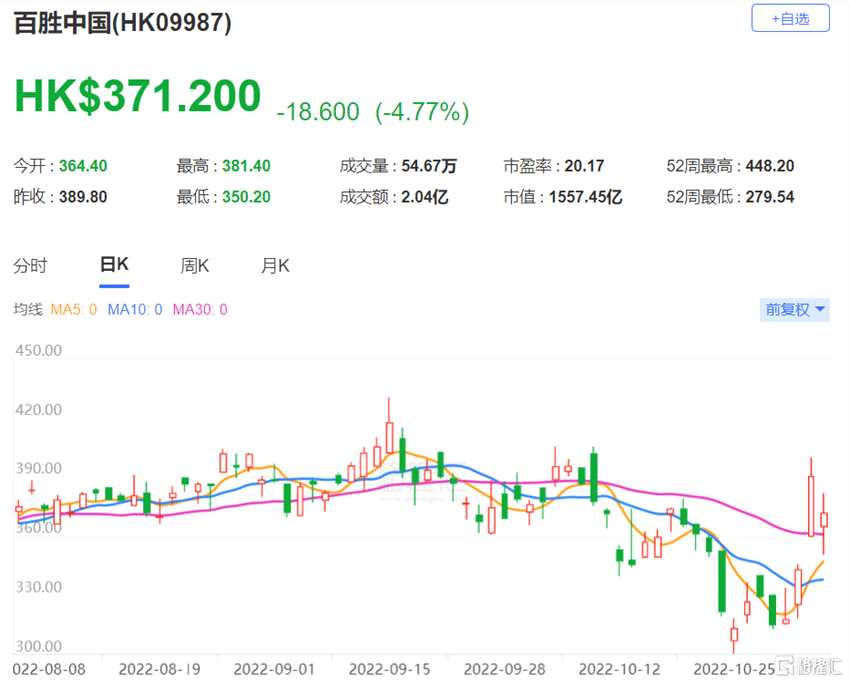Click the 52周最低 value 279.54
The width and height of the screenshot is (850, 682).
coord(770,197)
